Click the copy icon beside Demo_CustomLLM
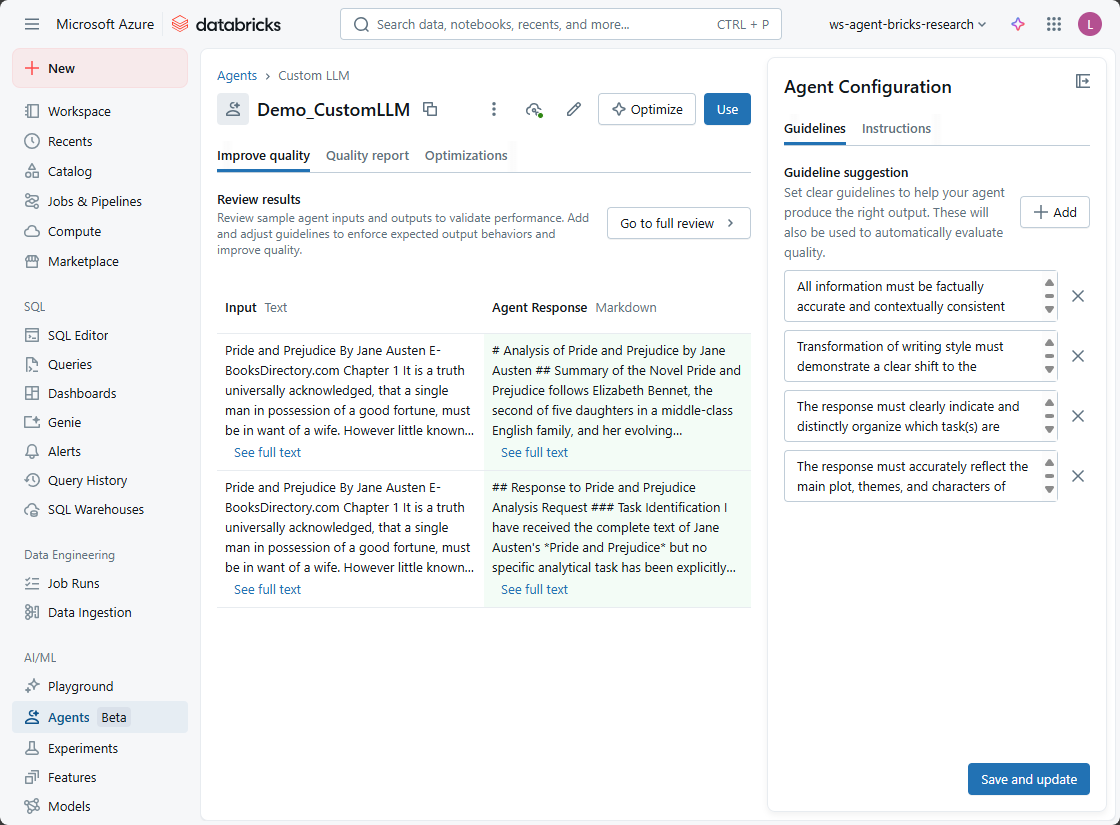Image resolution: width=1120 pixels, height=825 pixels. [x=430, y=109]
